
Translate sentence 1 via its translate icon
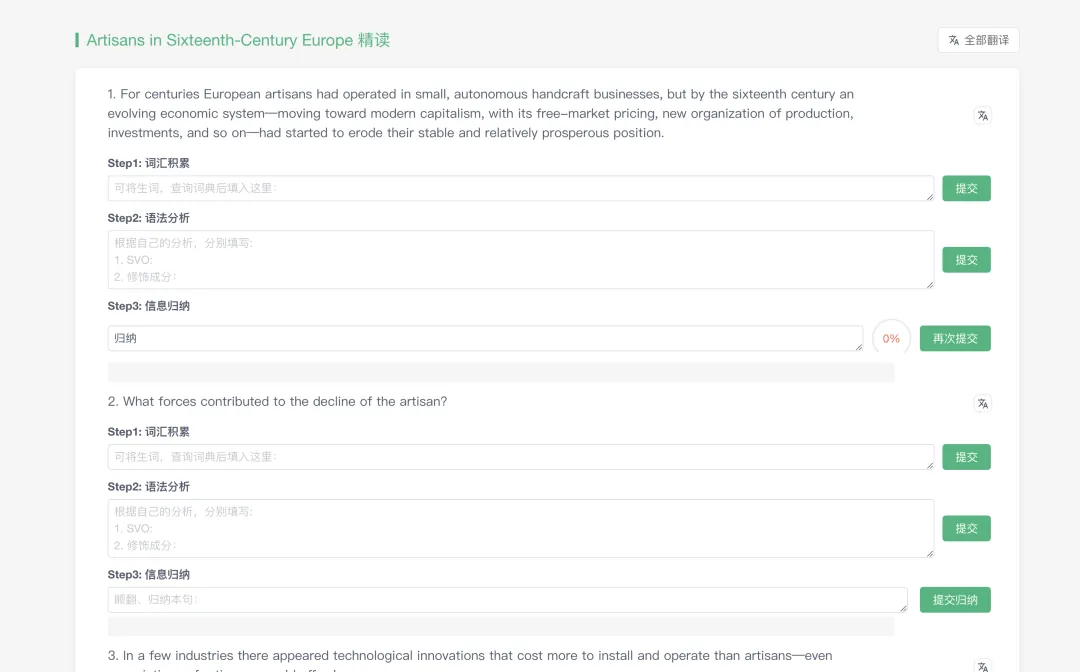tap(983, 115)
